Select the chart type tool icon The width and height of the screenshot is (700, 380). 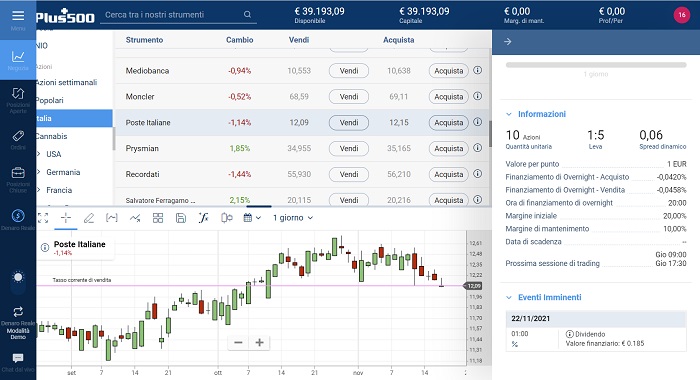pos(112,218)
